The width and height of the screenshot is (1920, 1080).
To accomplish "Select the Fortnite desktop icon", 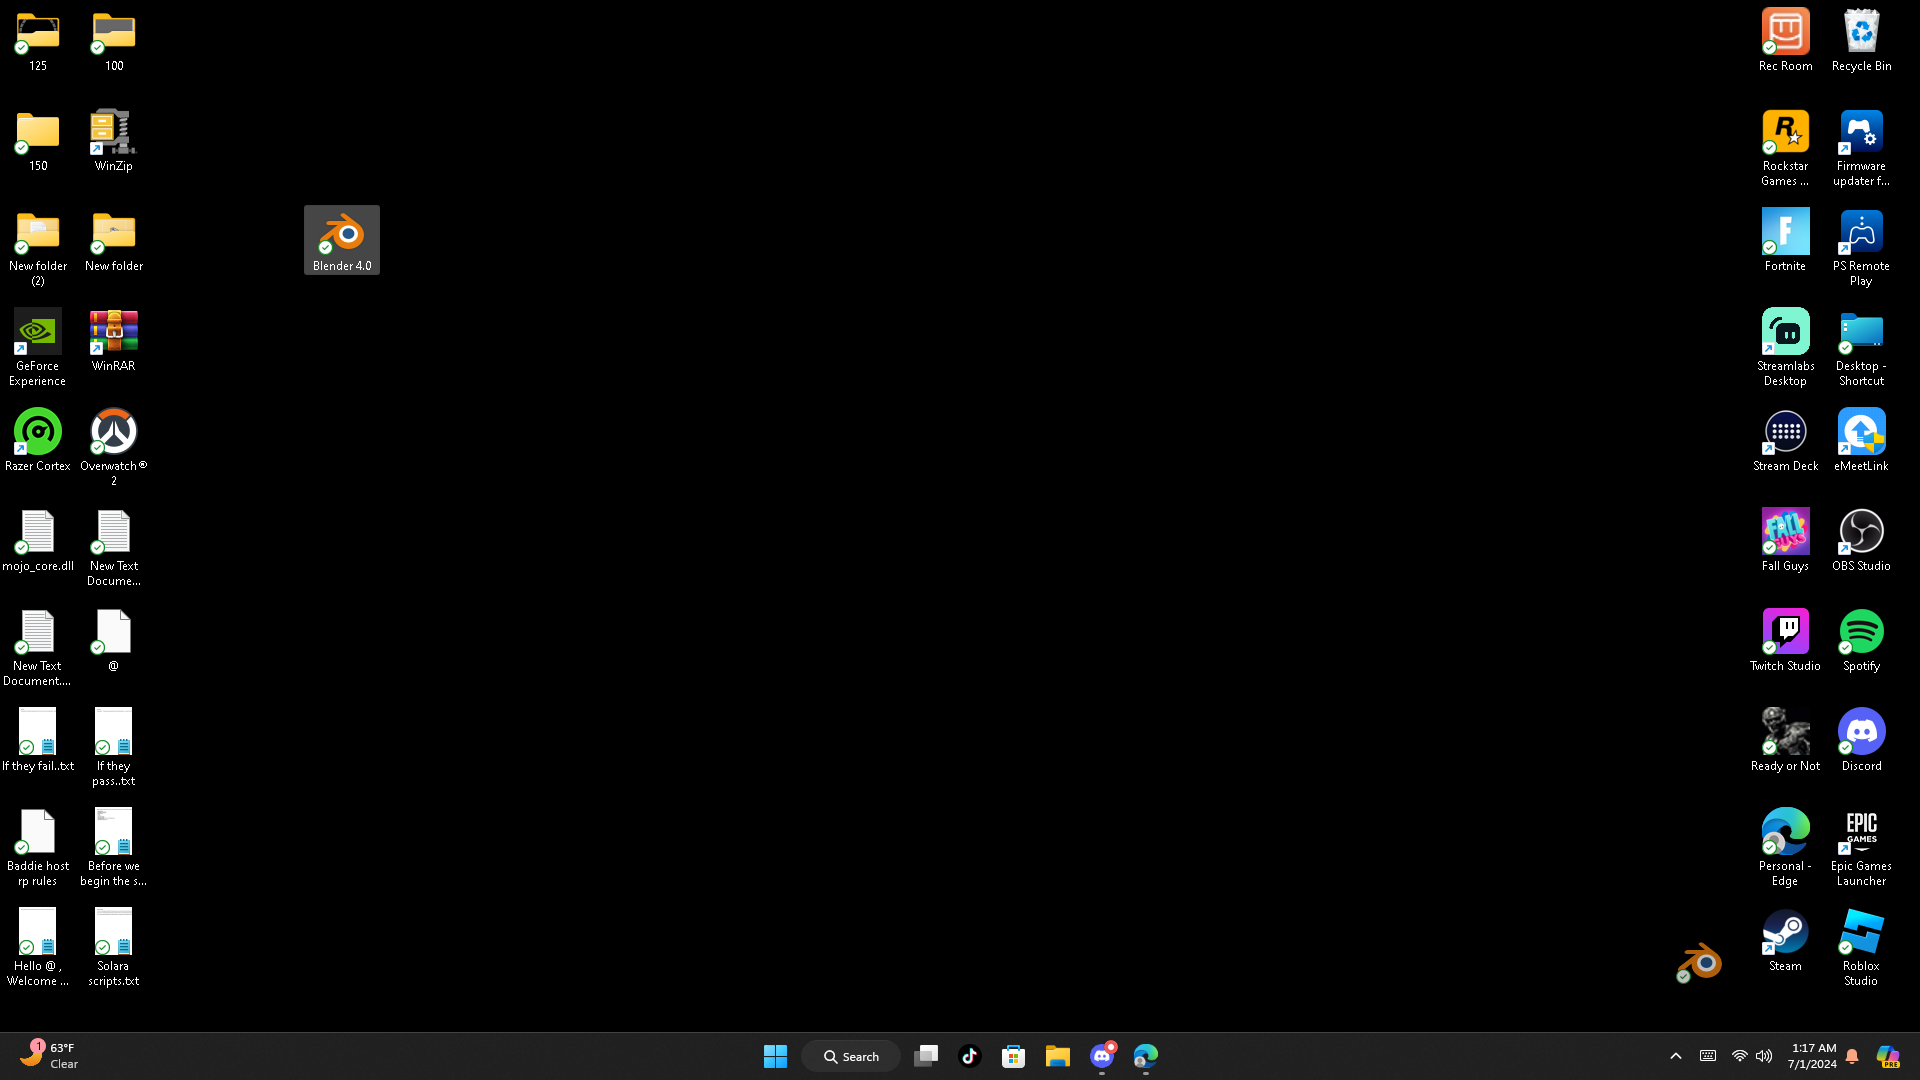I will [x=1786, y=240].
